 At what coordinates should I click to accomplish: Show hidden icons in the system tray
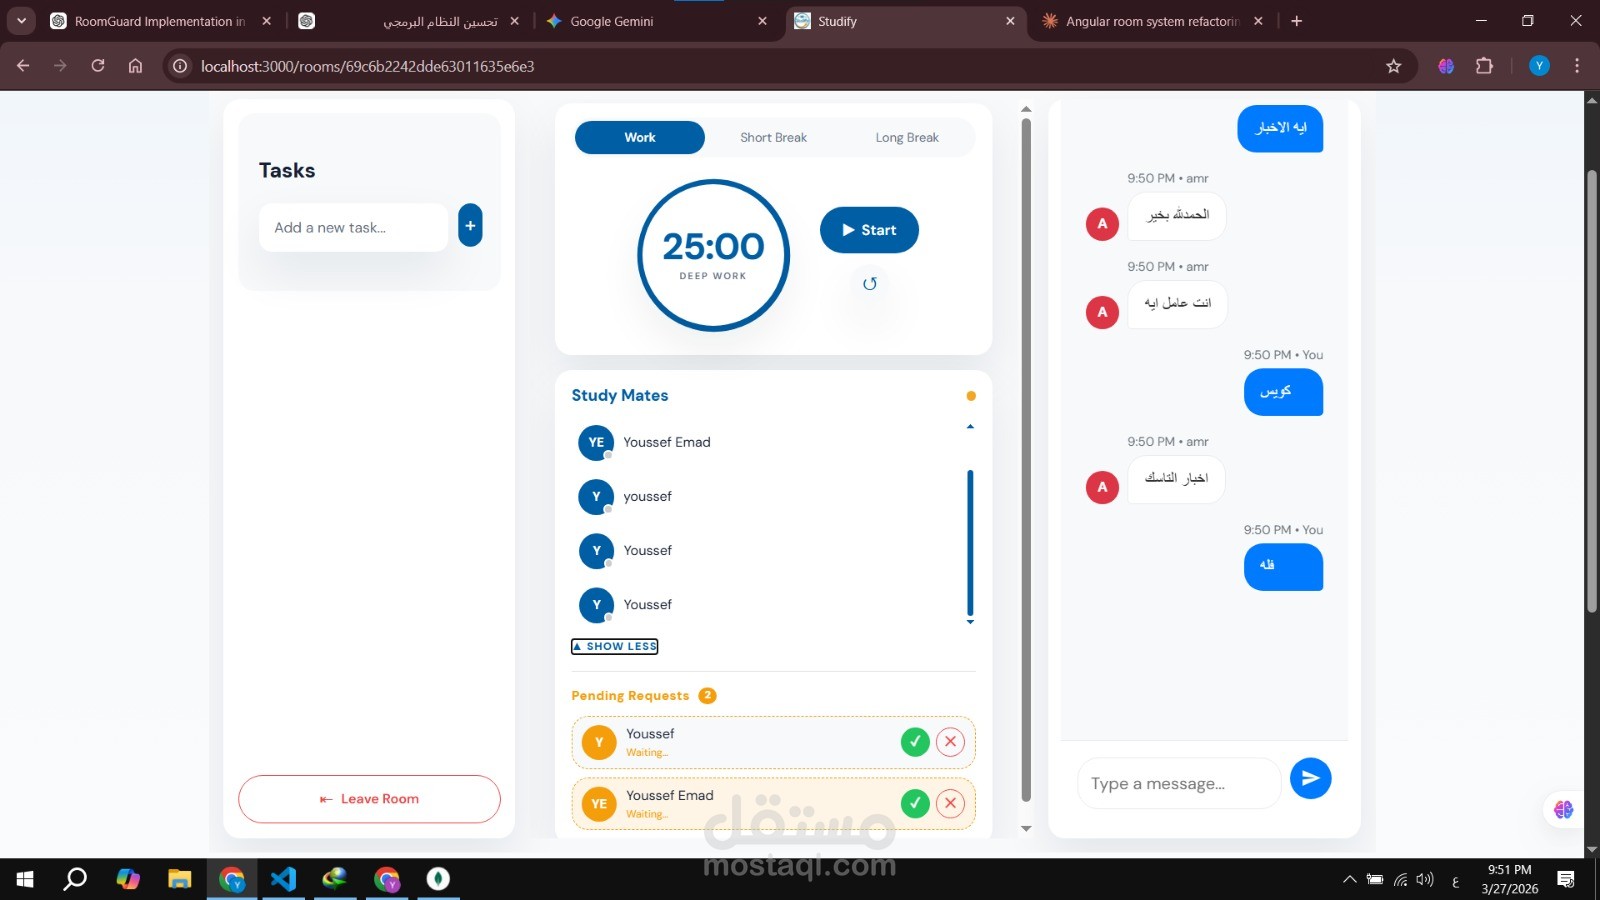(1350, 880)
